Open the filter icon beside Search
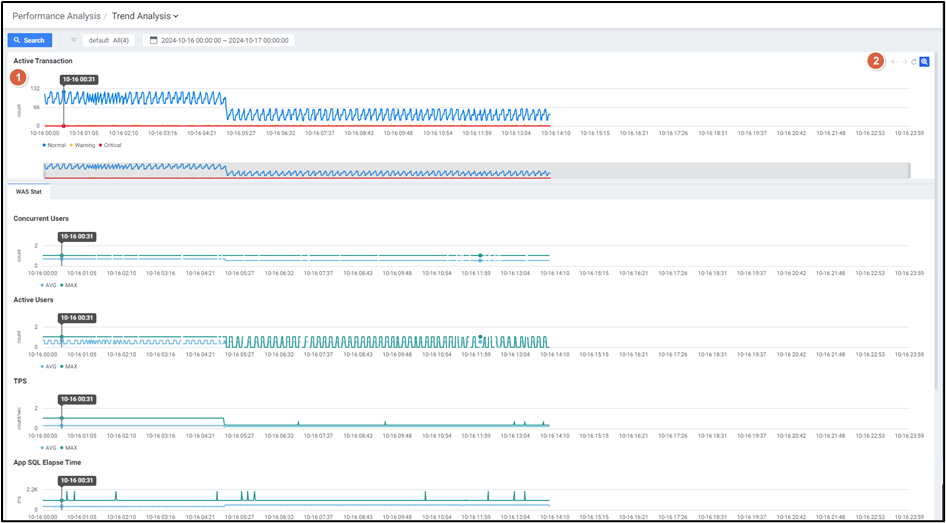Image resolution: width=946 pixels, height=523 pixels. coord(73,40)
